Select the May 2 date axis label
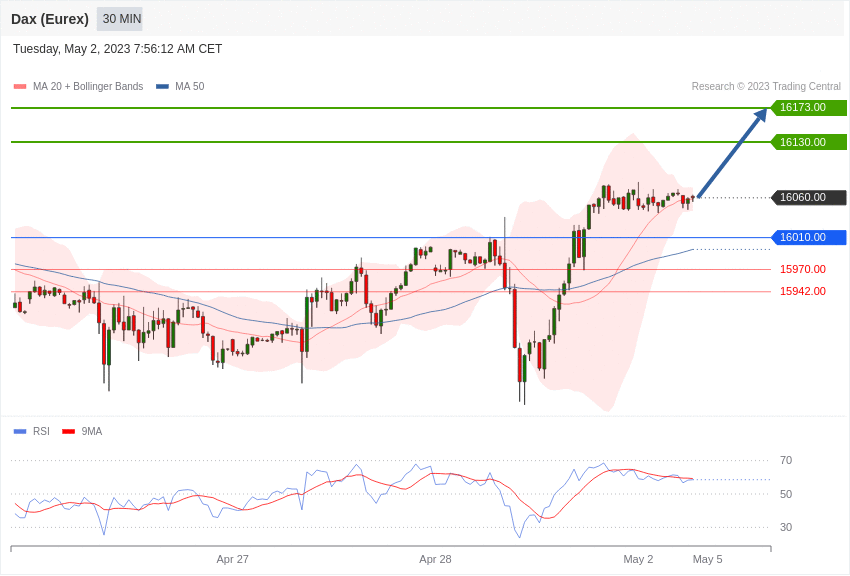This screenshot has height=576, width=850. (638, 559)
